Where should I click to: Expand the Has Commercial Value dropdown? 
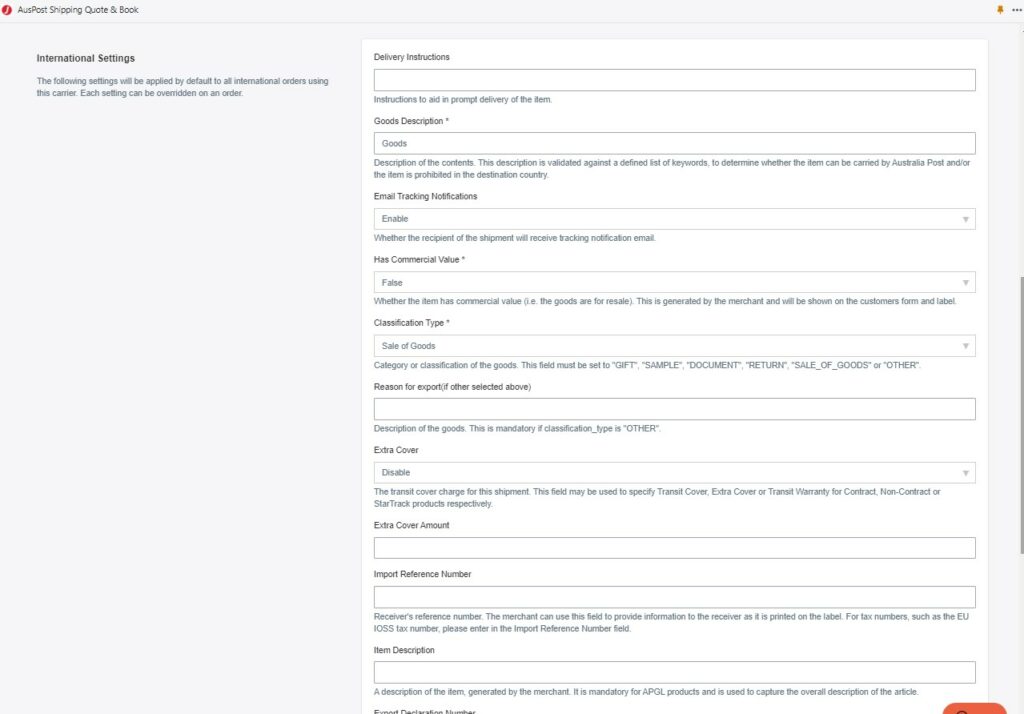tap(675, 282)
